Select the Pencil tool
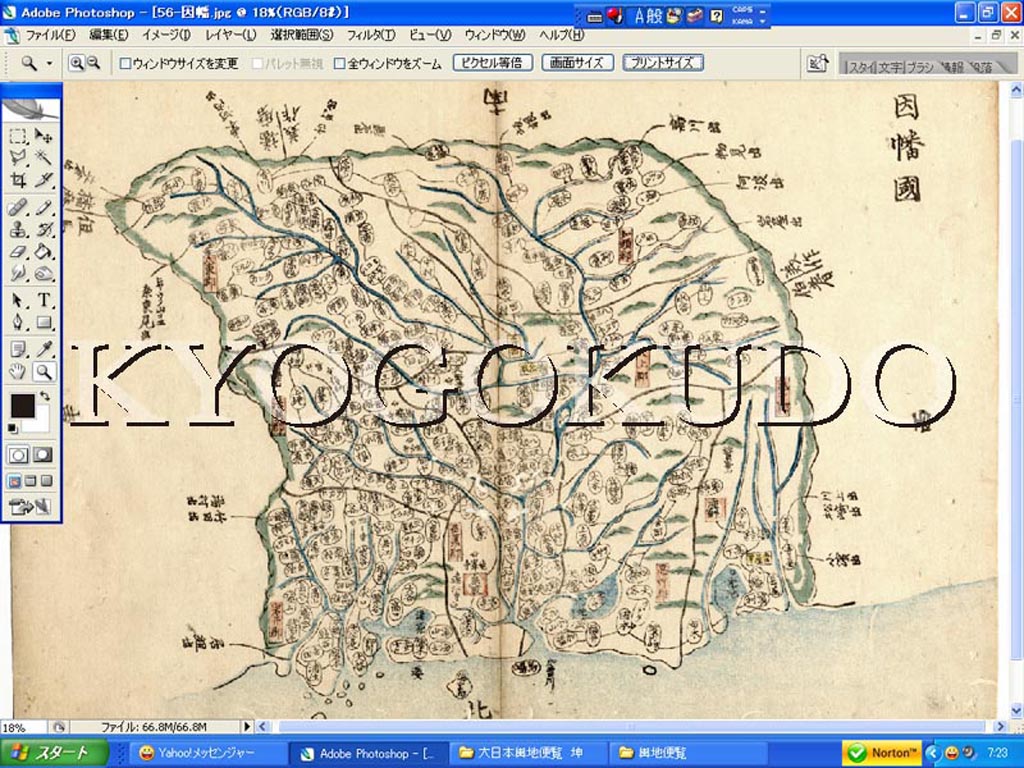This screenshot has height=768, width=1024. (x=44, y=208)
